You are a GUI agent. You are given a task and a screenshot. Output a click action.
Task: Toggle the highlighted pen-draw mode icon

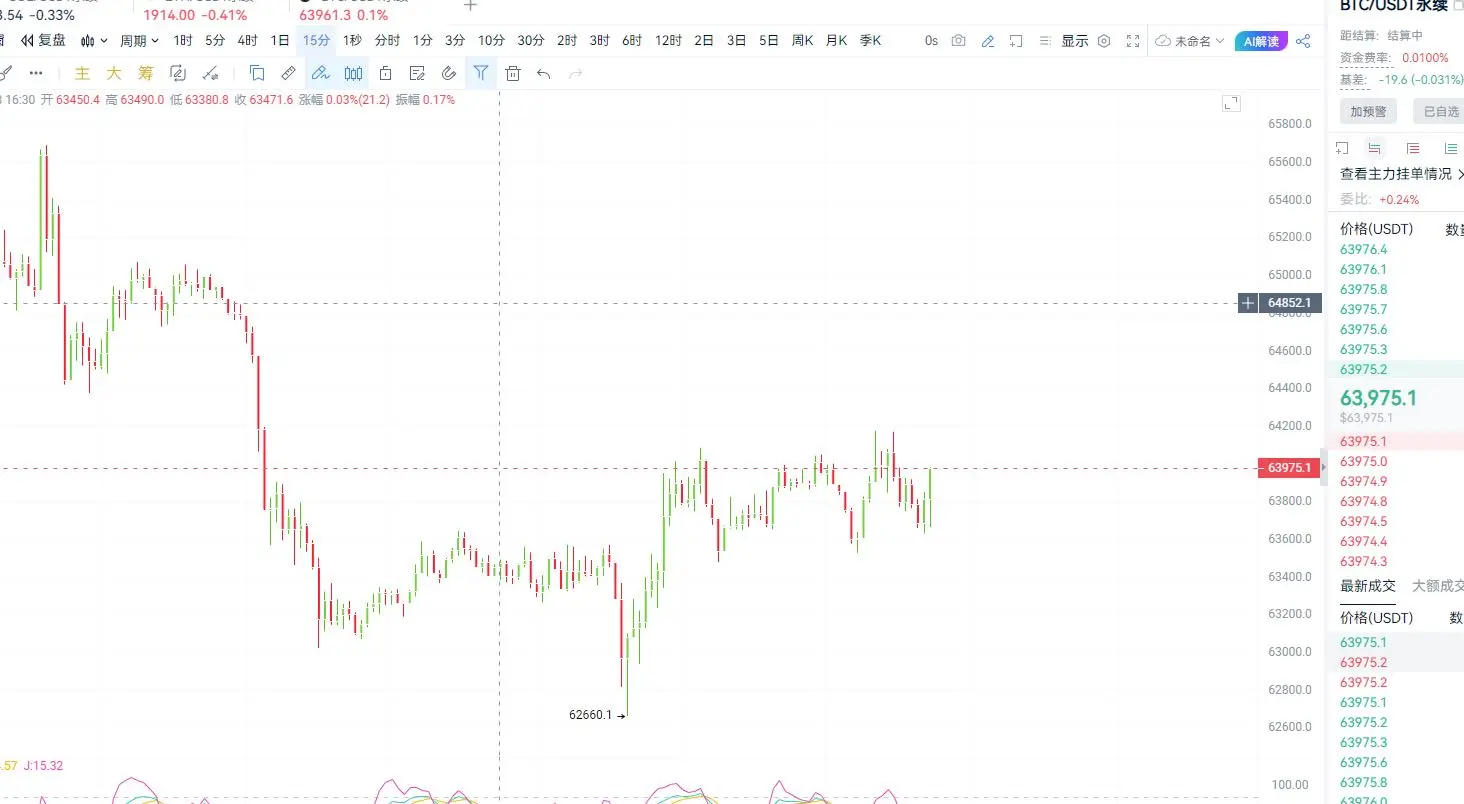(x=320, y=73)
